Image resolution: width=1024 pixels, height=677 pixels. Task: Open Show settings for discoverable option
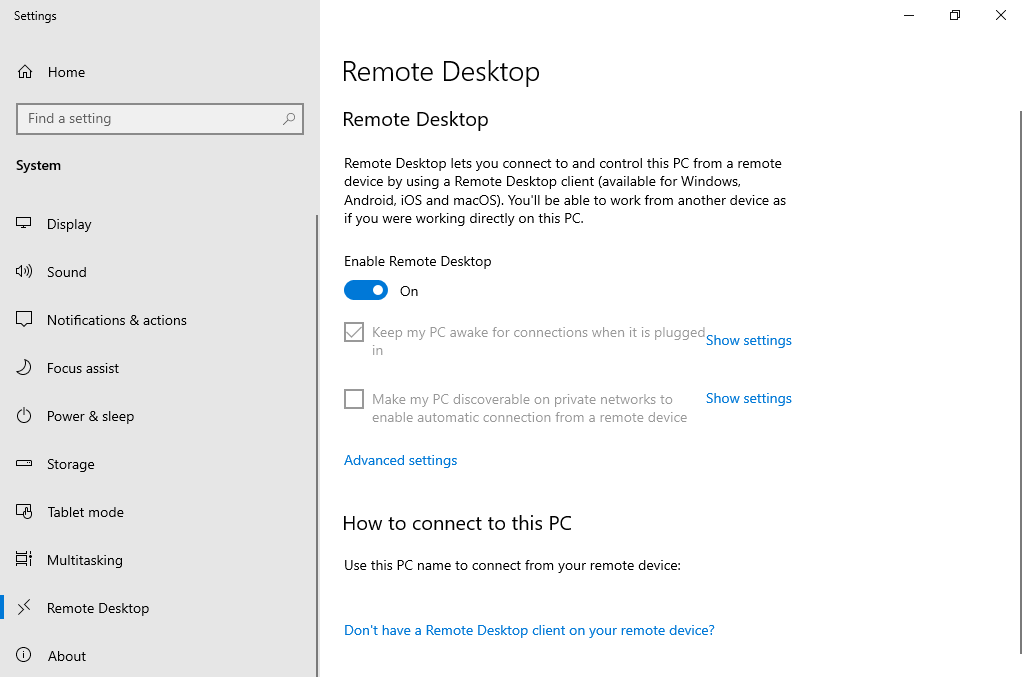748,398
